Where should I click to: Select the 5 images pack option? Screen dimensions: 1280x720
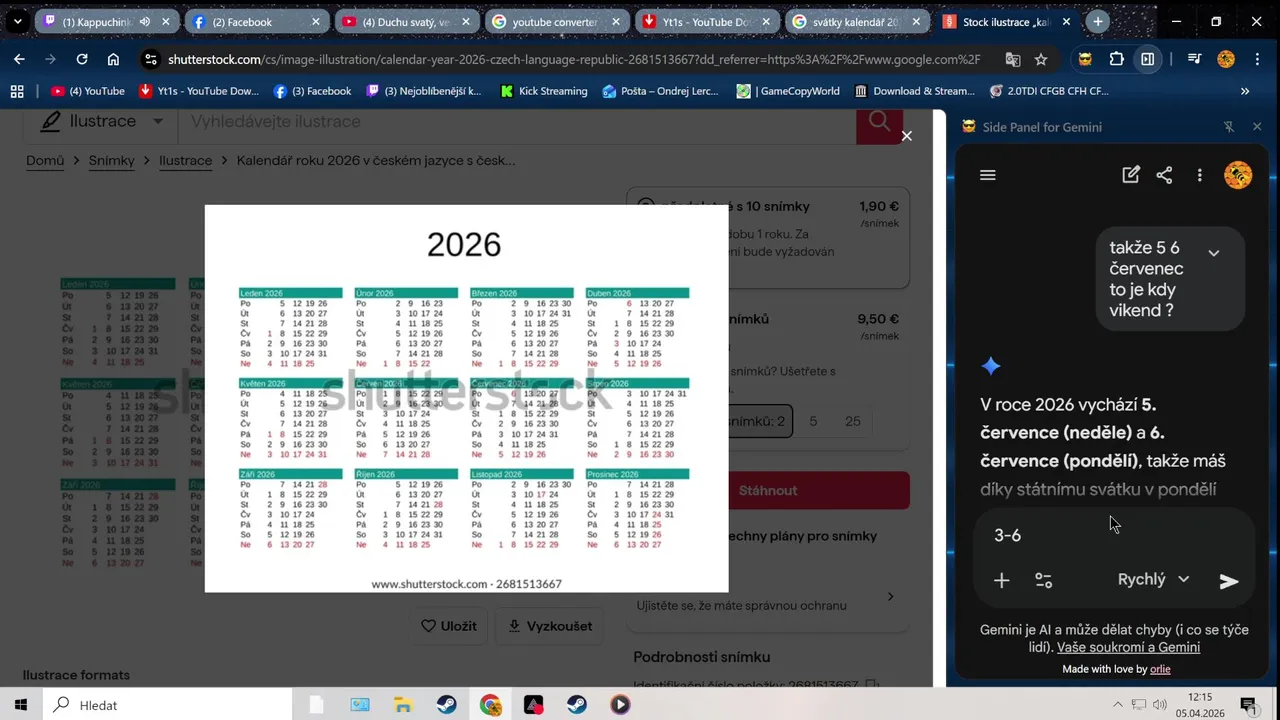pyautogui.click(x=813, y=421)
